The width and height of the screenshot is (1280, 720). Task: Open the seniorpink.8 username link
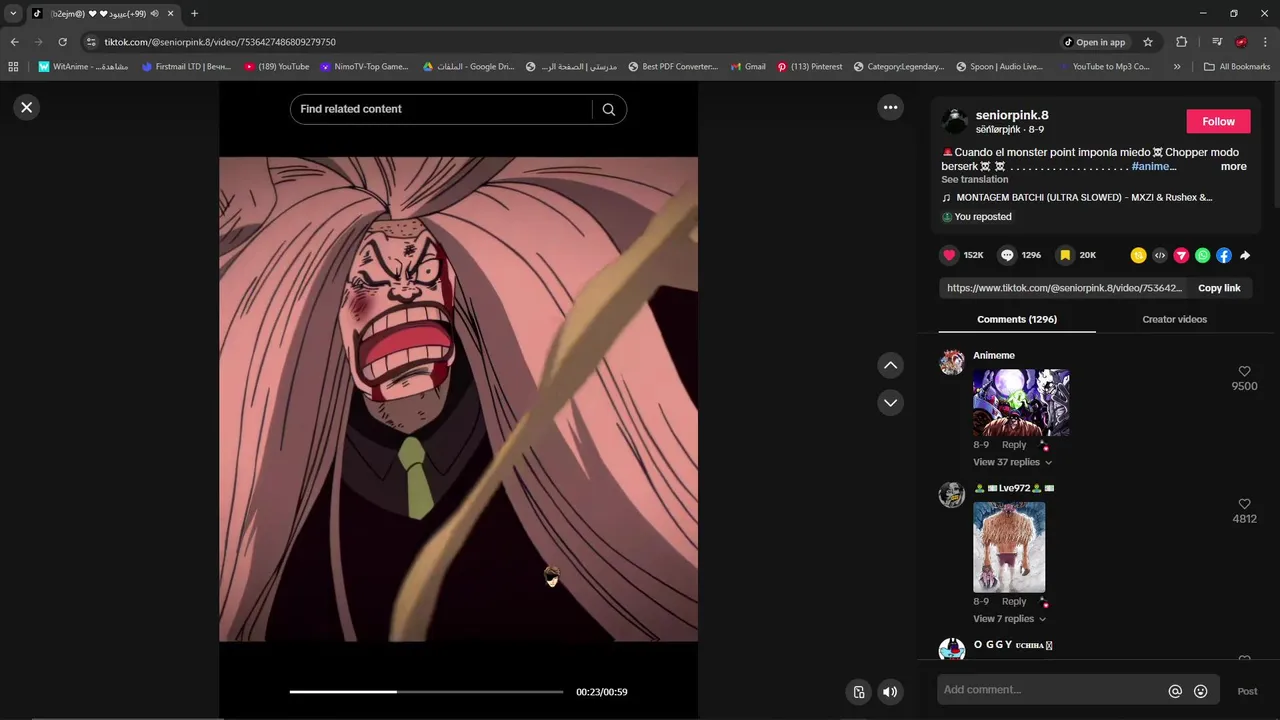click(x=1012, y=115)
